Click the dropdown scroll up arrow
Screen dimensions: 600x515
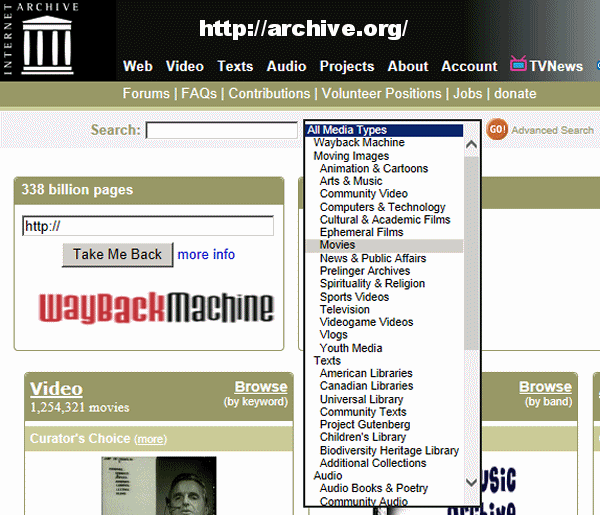point(471,145)
